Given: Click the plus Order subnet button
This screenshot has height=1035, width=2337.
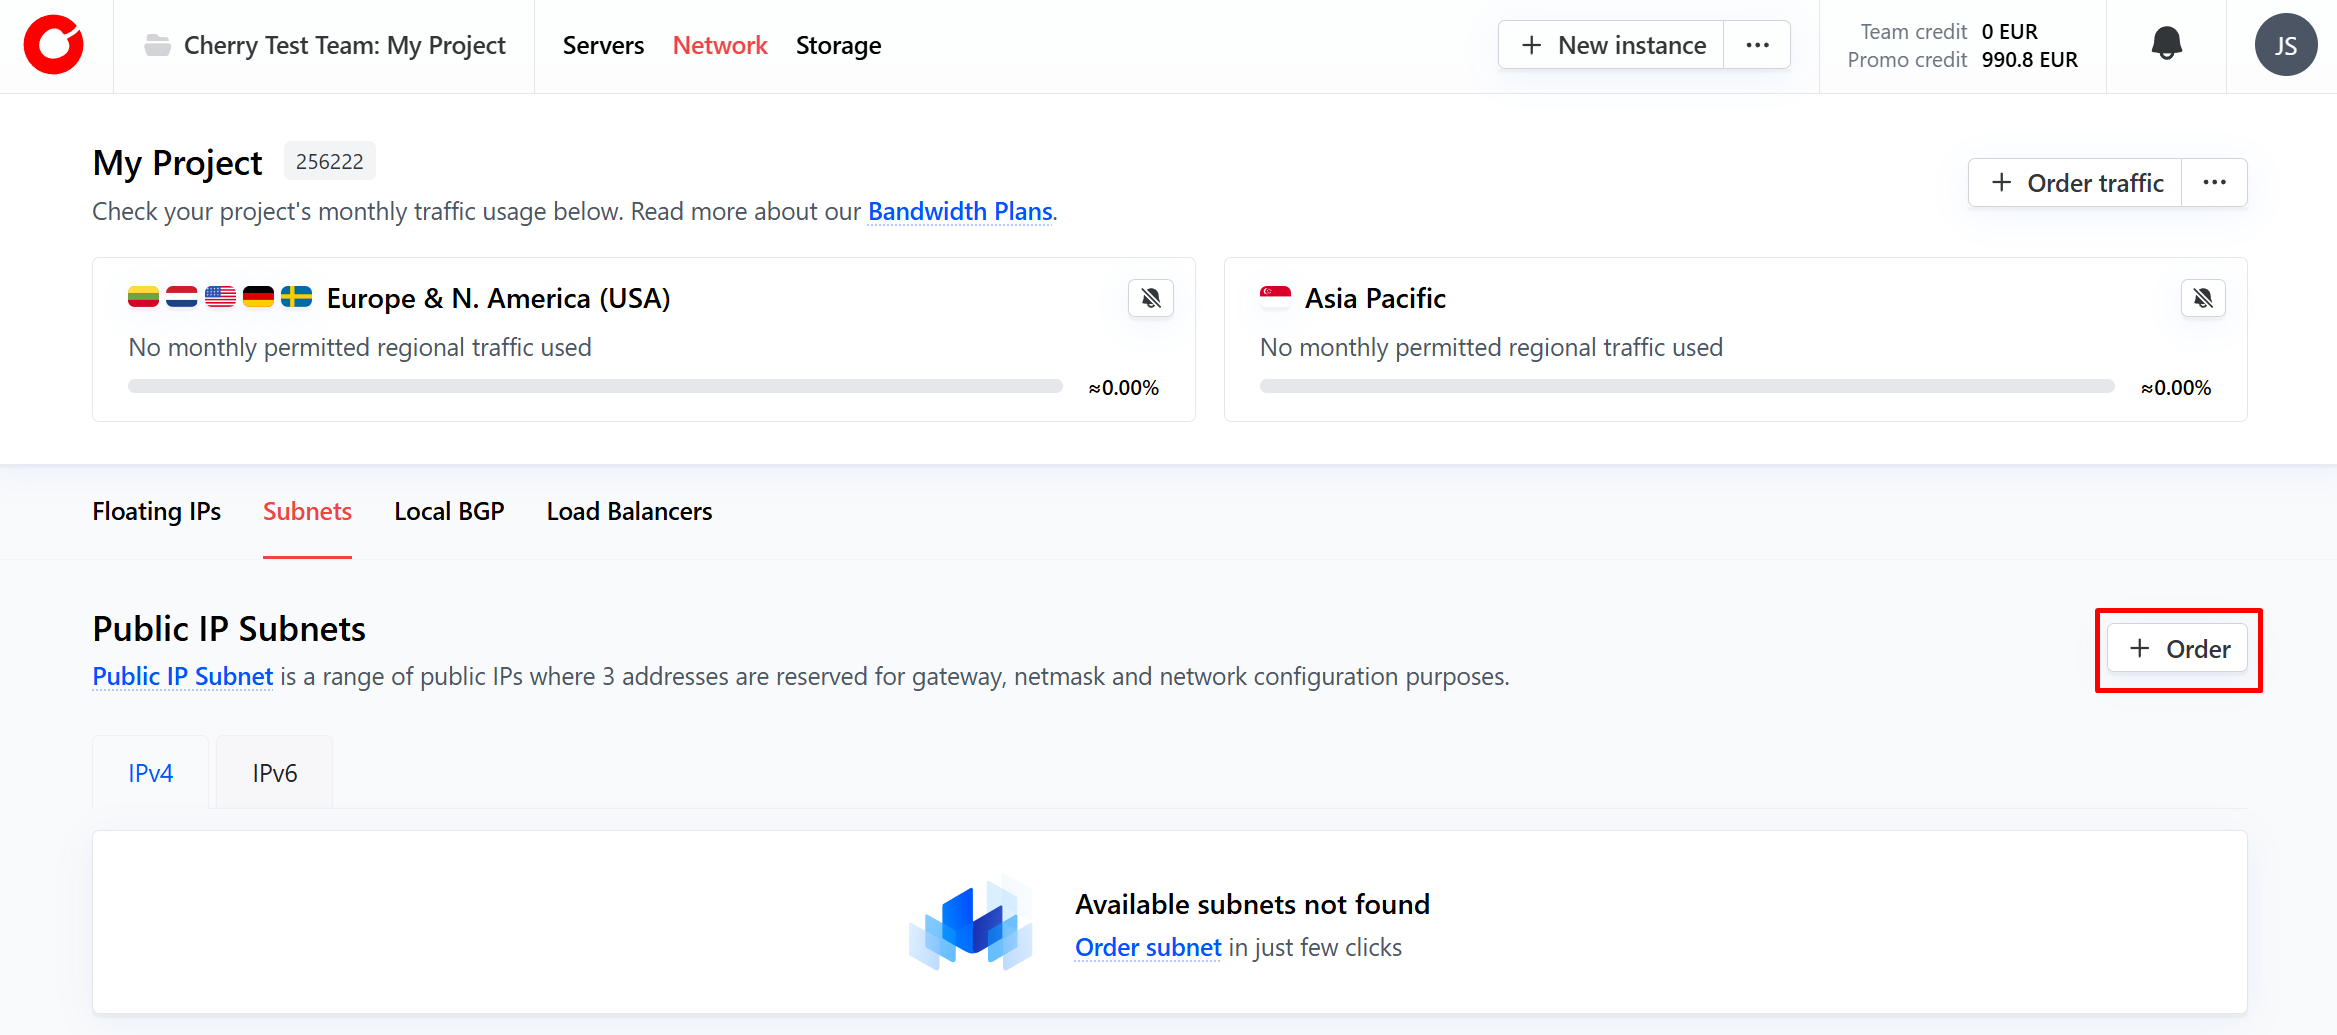Looking at the screenshot, I should pos(2178,649).
